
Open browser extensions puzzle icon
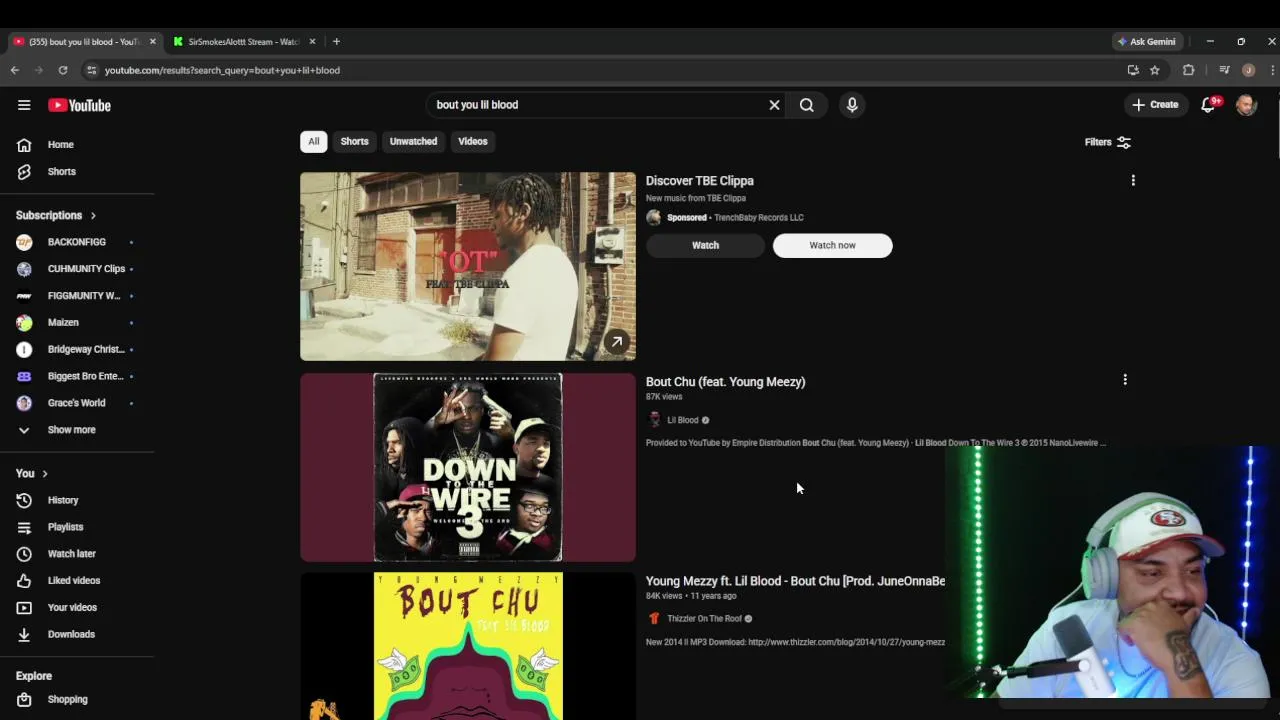pos(1188,70)
